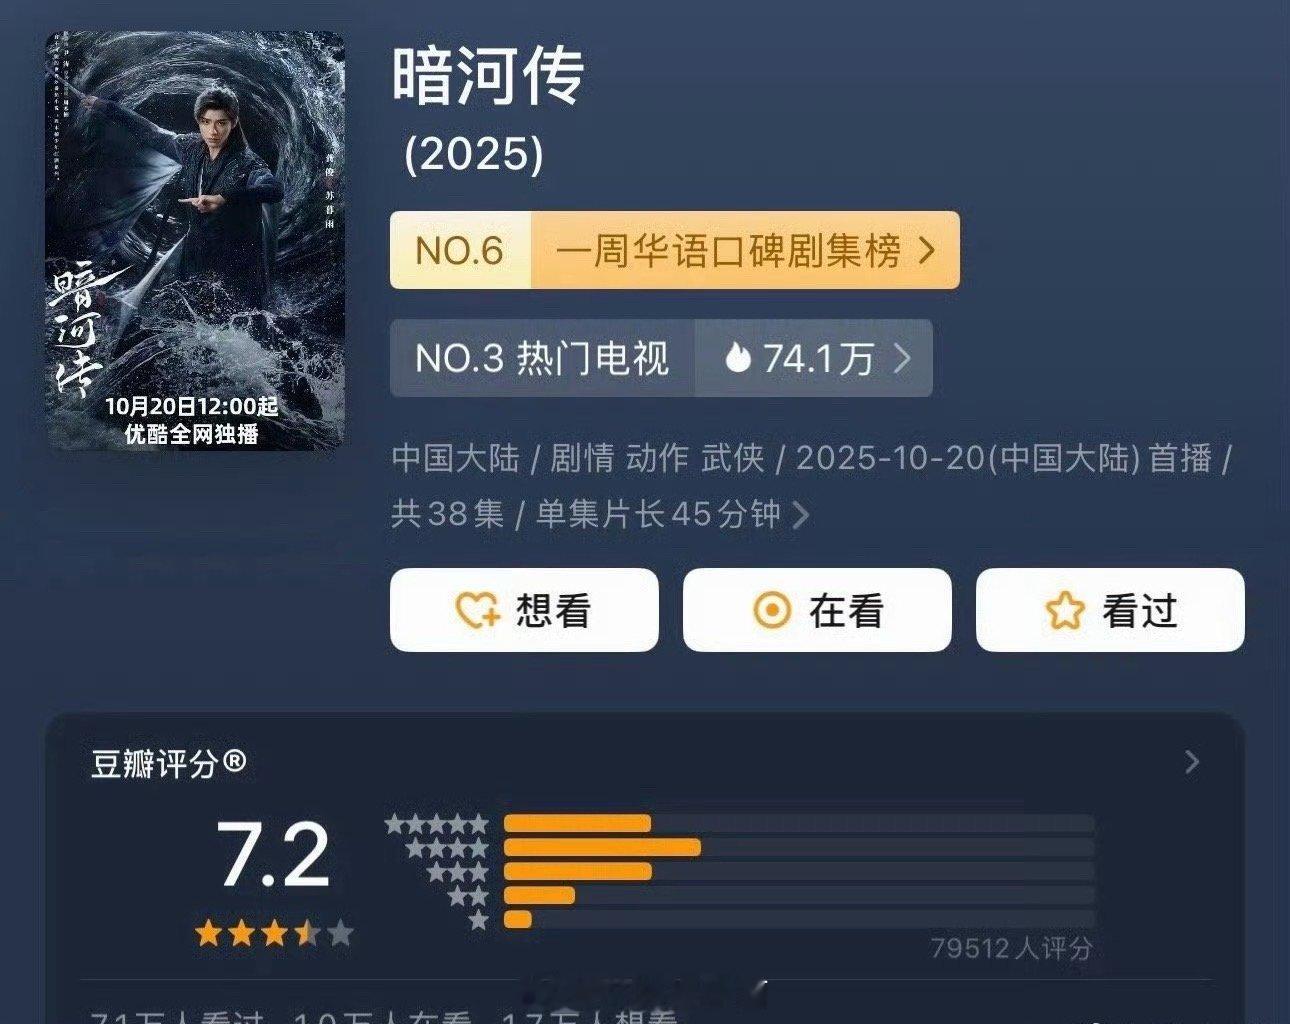Open NO.3 热门电视 ranking
This screenshot has height=1024, width=1290.
click(x=542, y=358)
